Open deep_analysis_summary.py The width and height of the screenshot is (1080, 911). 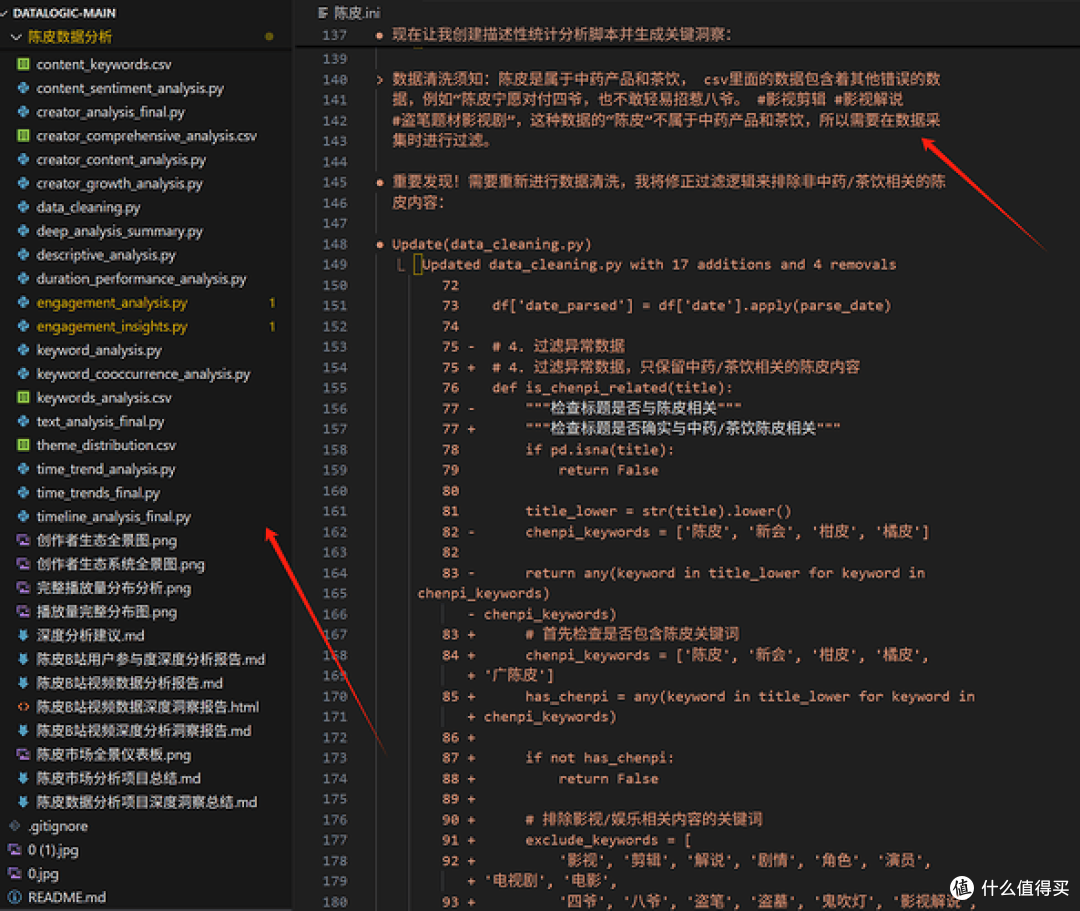119,231
